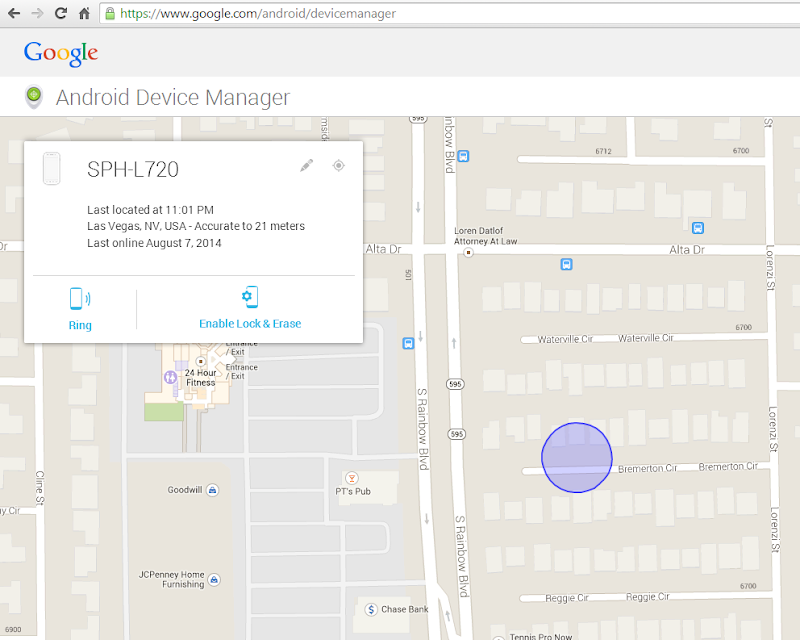Click the Tennis Pro Now label
This screenshot has width=800, height=640.
pyautogui.click(x=541, y=636)
